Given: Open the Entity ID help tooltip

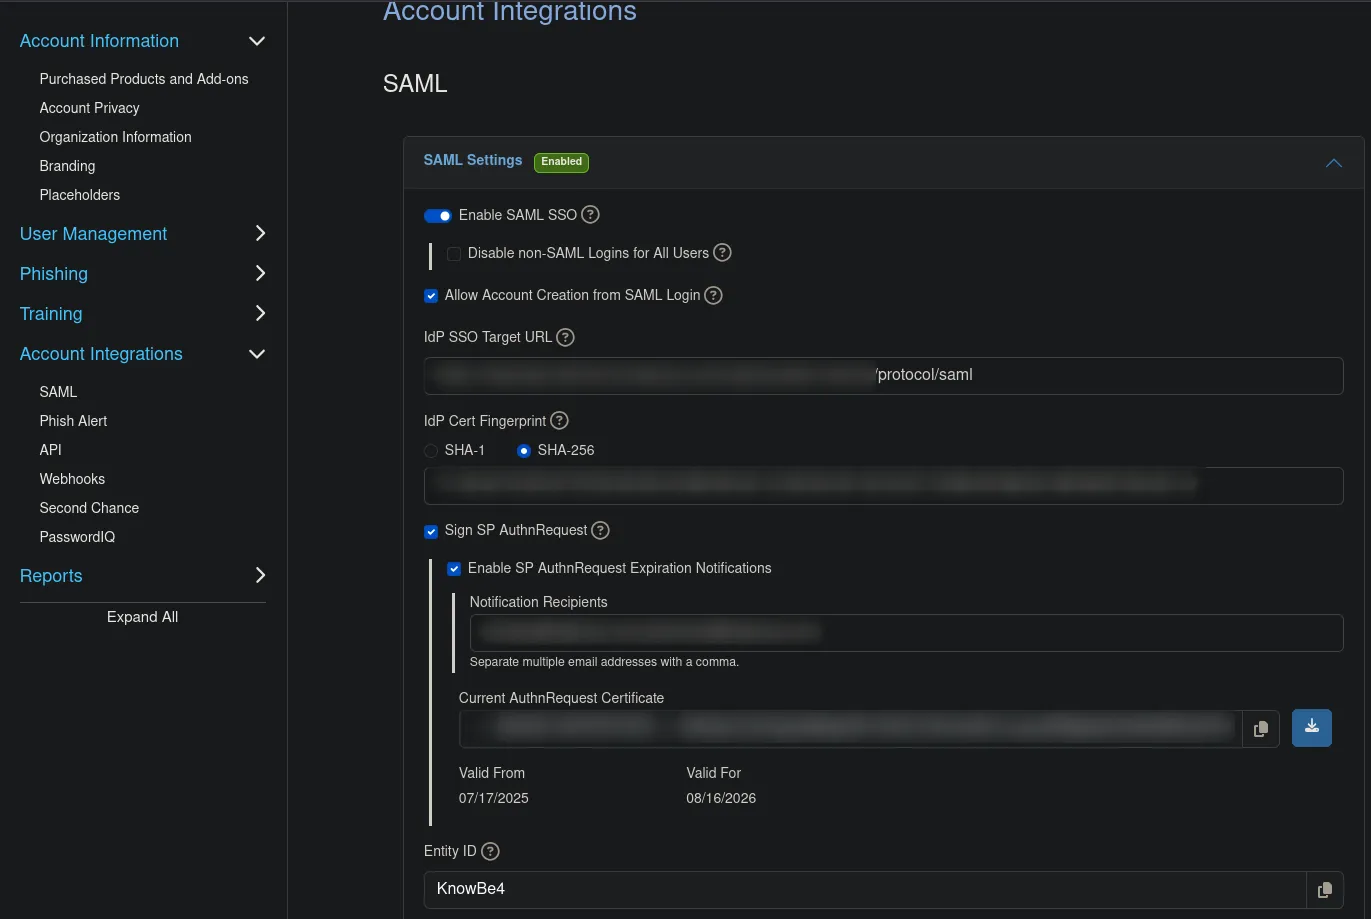Looking at the screenshot, I should 490,851.
